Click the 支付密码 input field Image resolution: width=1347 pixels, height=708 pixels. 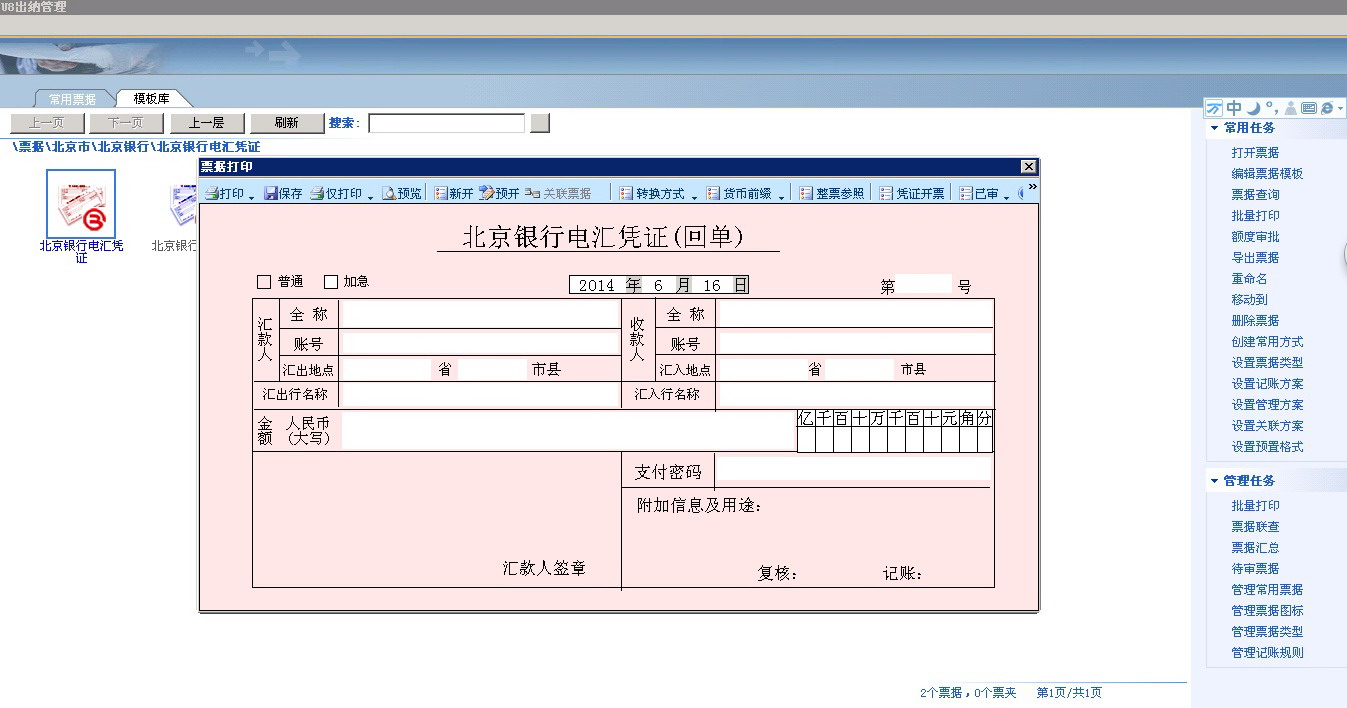[852, 470]
